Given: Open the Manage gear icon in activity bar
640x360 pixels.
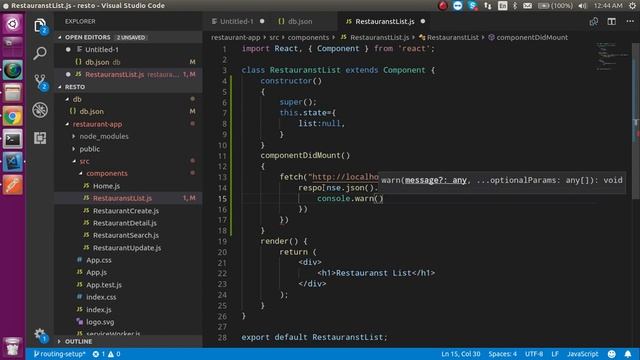Looking at the screenshot, I should [40, 335].
